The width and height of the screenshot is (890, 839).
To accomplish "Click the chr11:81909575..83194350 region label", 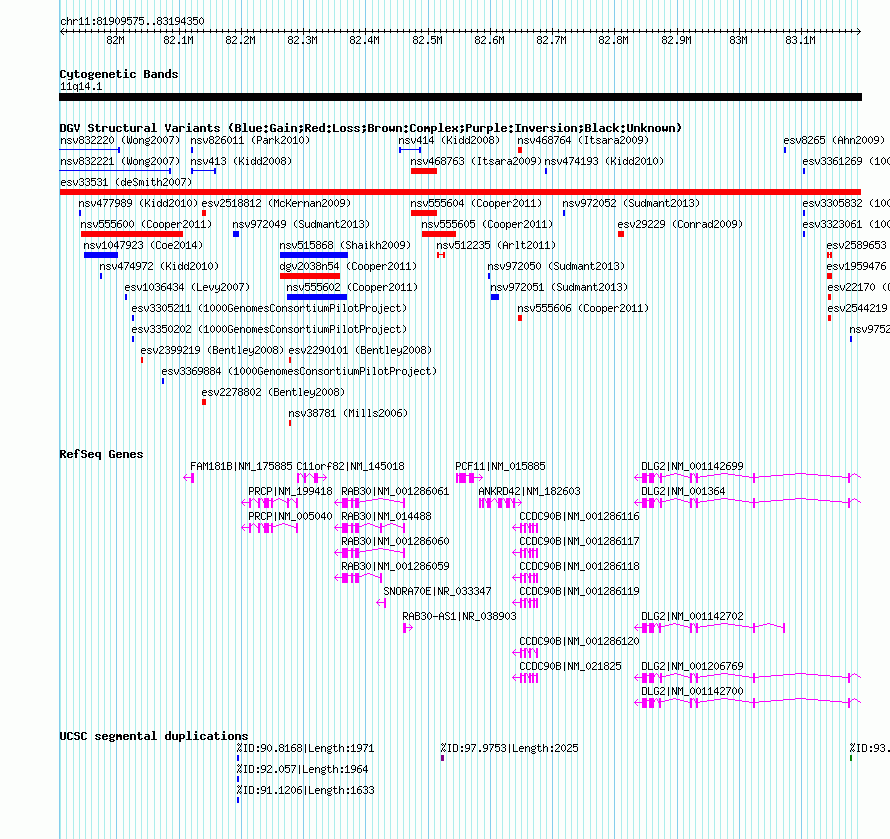I will (x=132, y=21).
